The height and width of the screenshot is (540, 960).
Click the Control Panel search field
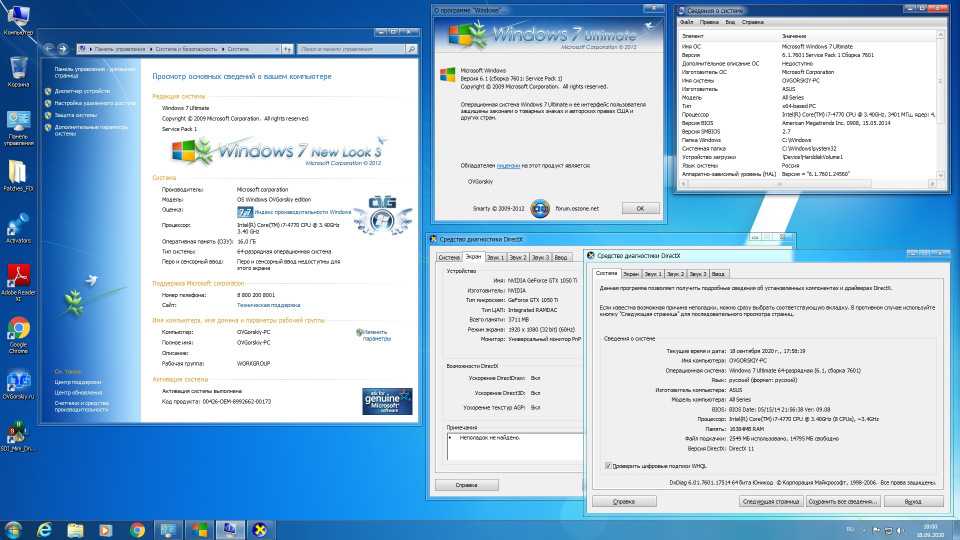point(352,49)
